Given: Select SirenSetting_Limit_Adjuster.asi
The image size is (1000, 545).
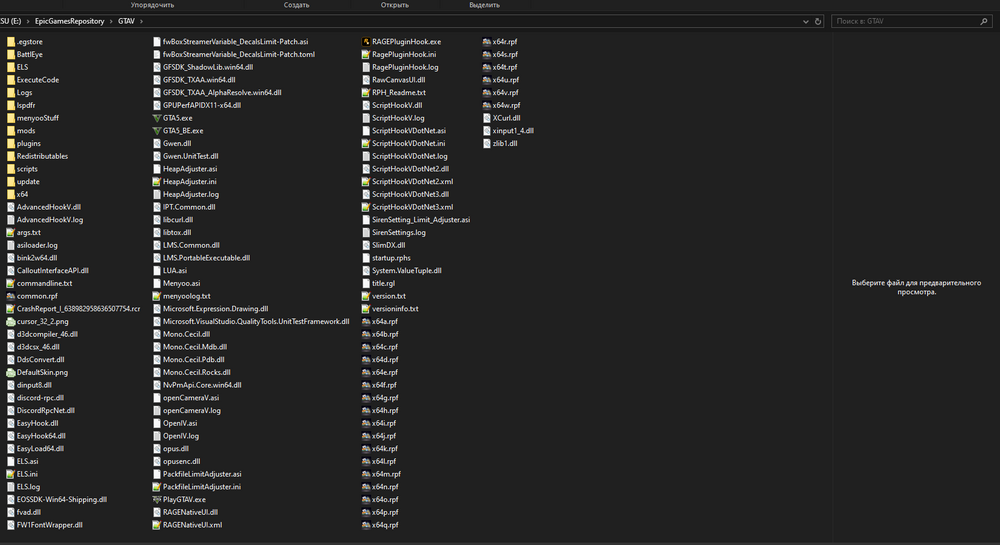Looking at the screenshot, I should [x=421, y=220].
